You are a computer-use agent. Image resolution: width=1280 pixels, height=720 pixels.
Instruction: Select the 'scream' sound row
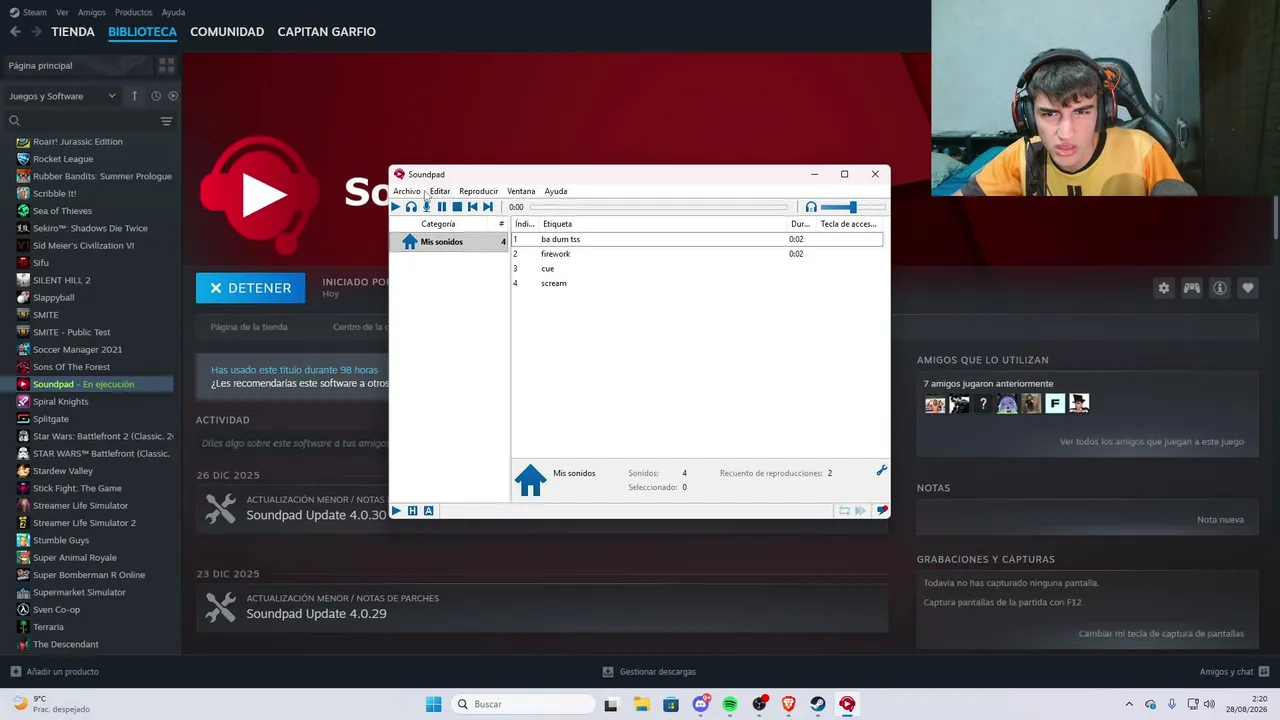[698, 283]
